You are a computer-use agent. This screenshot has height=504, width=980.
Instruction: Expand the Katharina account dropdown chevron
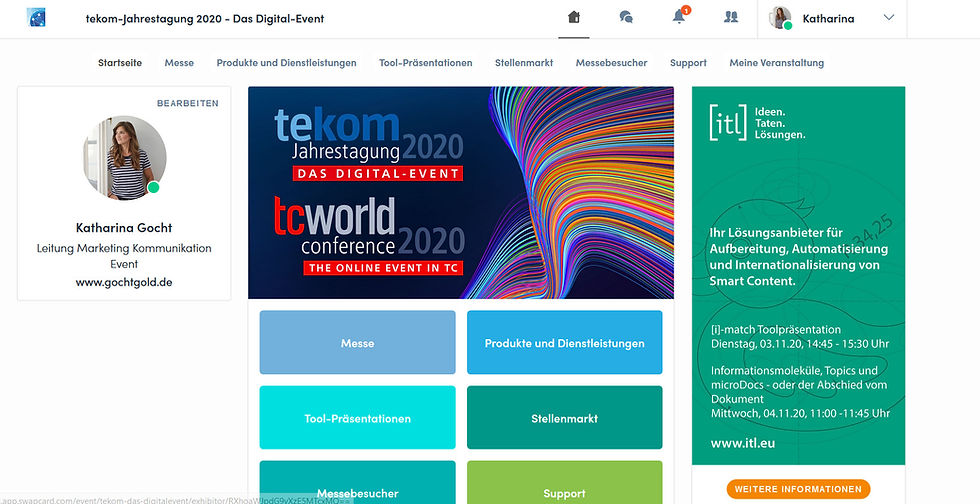point(888,18)
